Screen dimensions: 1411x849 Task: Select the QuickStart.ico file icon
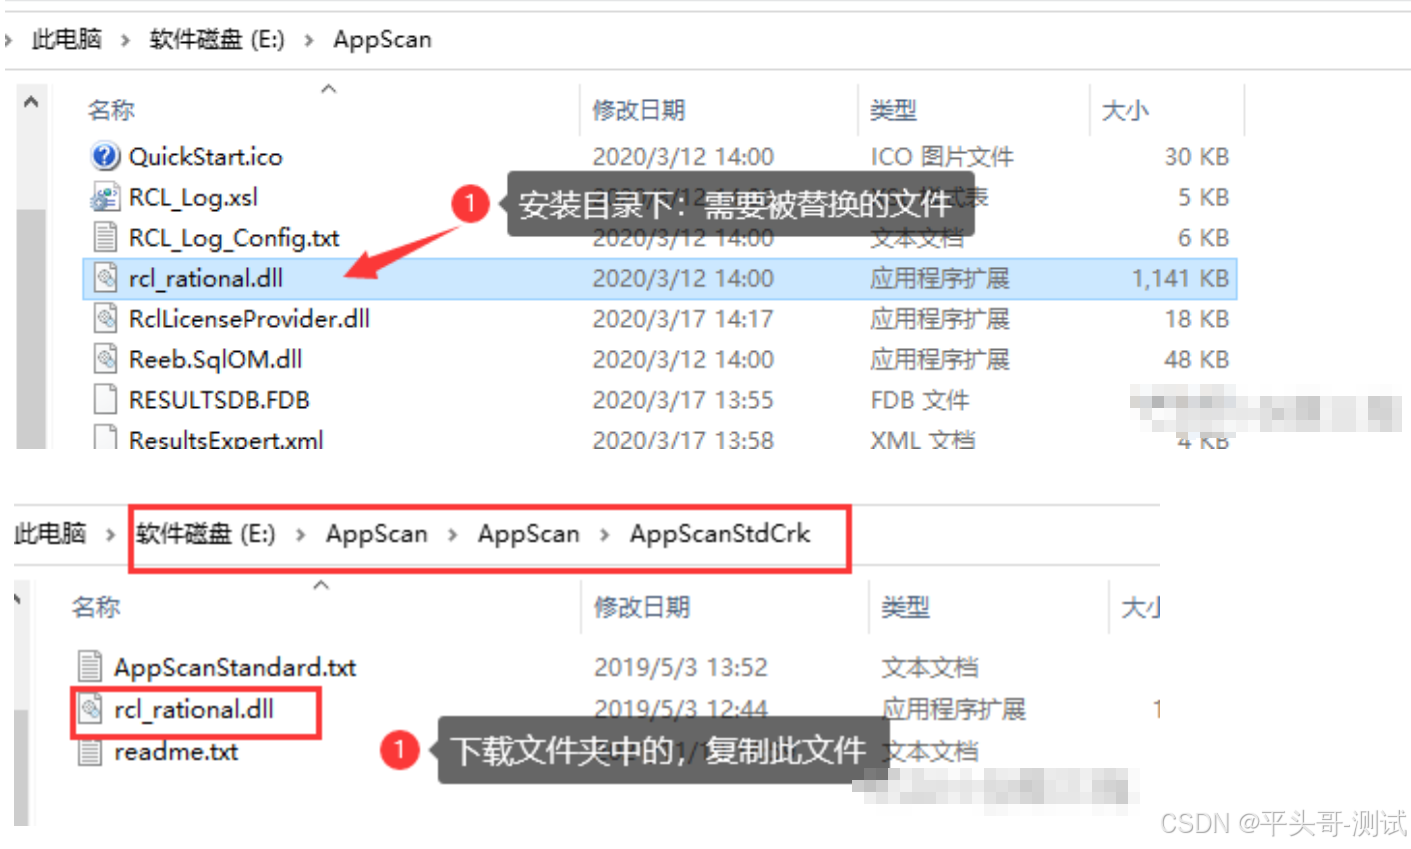(x=107, y=156)
